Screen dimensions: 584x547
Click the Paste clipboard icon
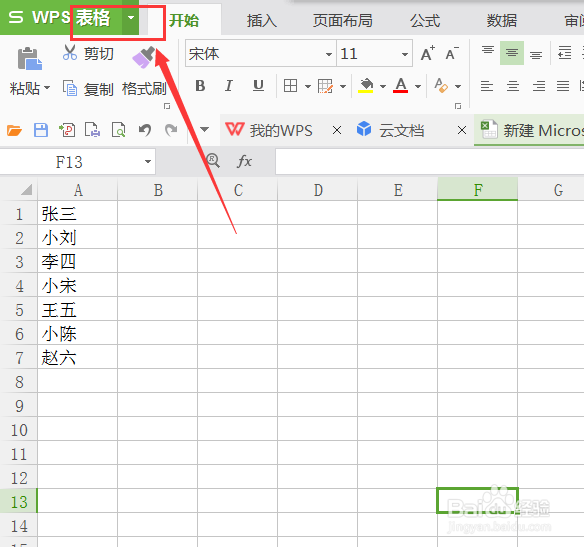tap(30, 58)
